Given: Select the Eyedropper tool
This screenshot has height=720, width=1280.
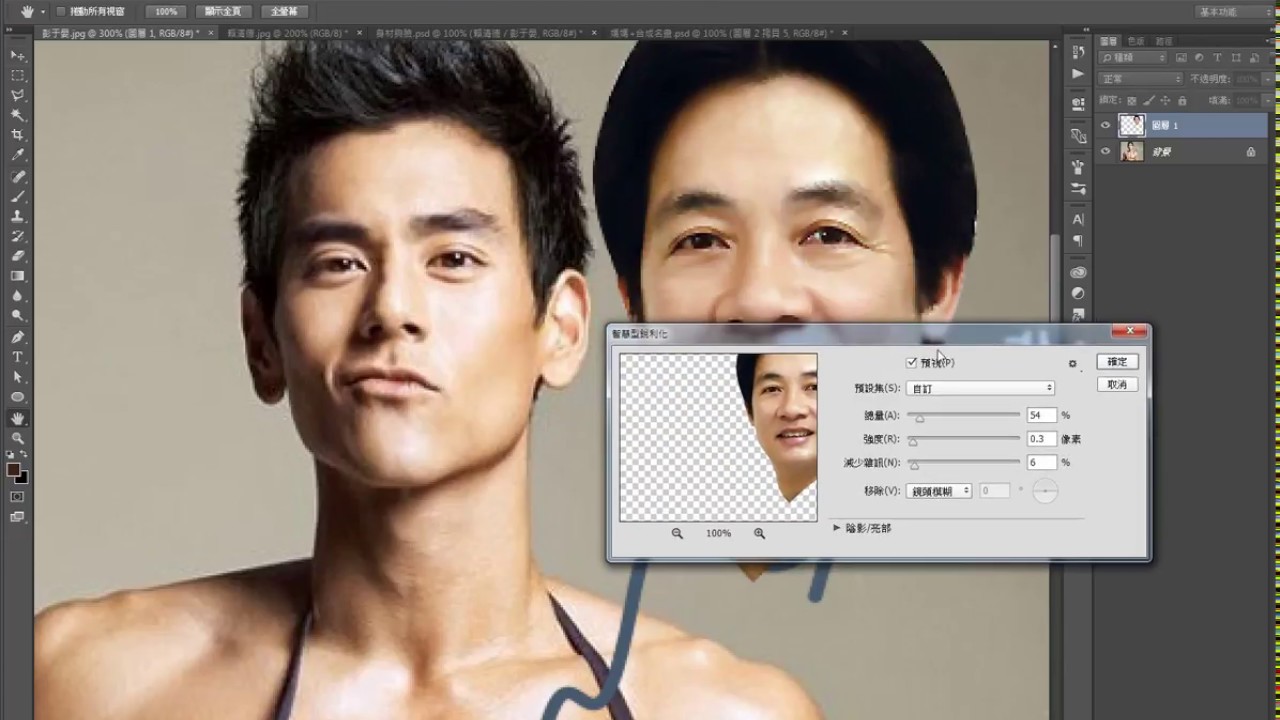Looking at the screenshot, I should [18, 156].
